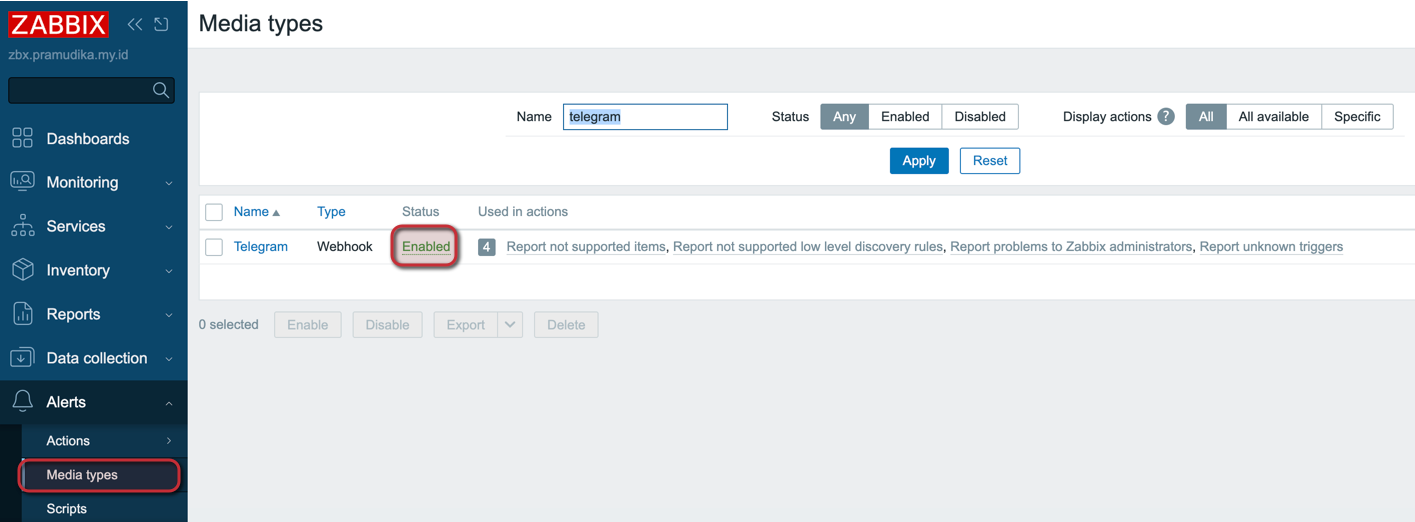Set Display actions to Specific
Screen dimensions: 1415x522
click(x=1357, y=116)
